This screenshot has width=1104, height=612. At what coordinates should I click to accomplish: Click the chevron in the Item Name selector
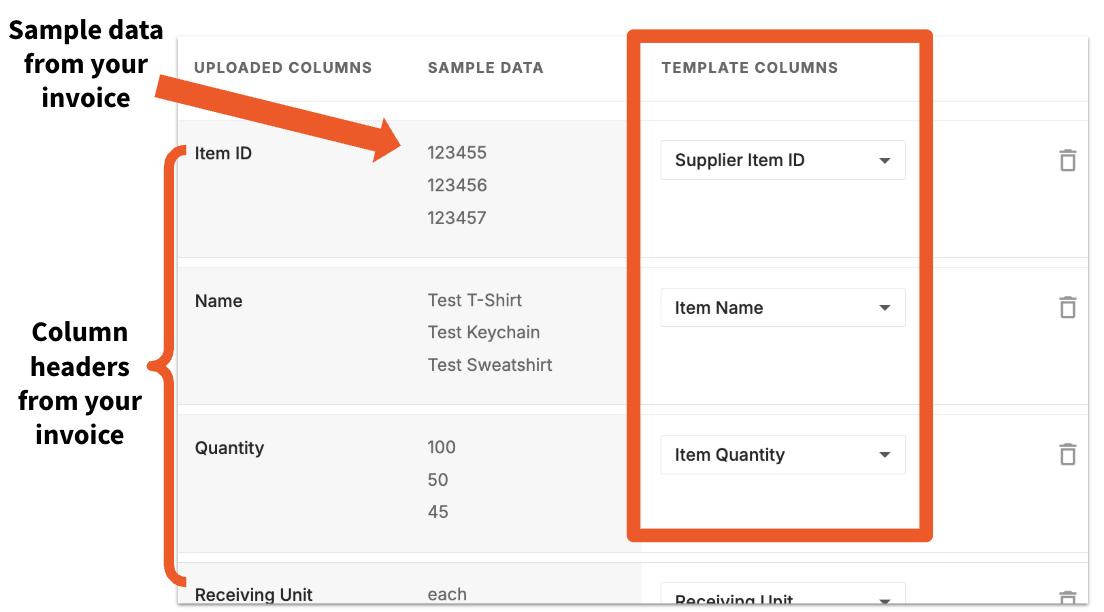(884, 307)
